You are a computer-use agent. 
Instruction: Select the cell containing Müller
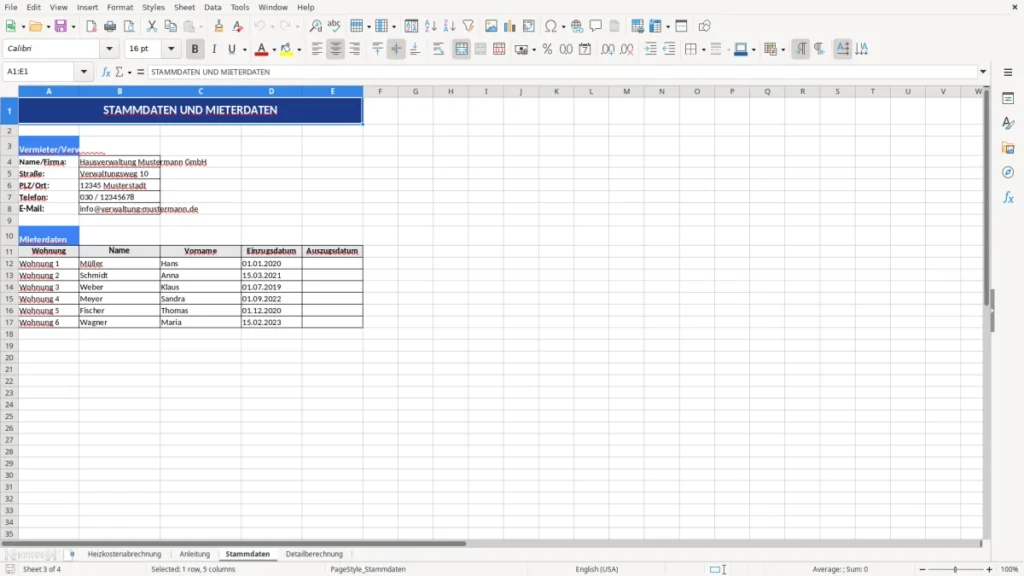click(120, 263)
